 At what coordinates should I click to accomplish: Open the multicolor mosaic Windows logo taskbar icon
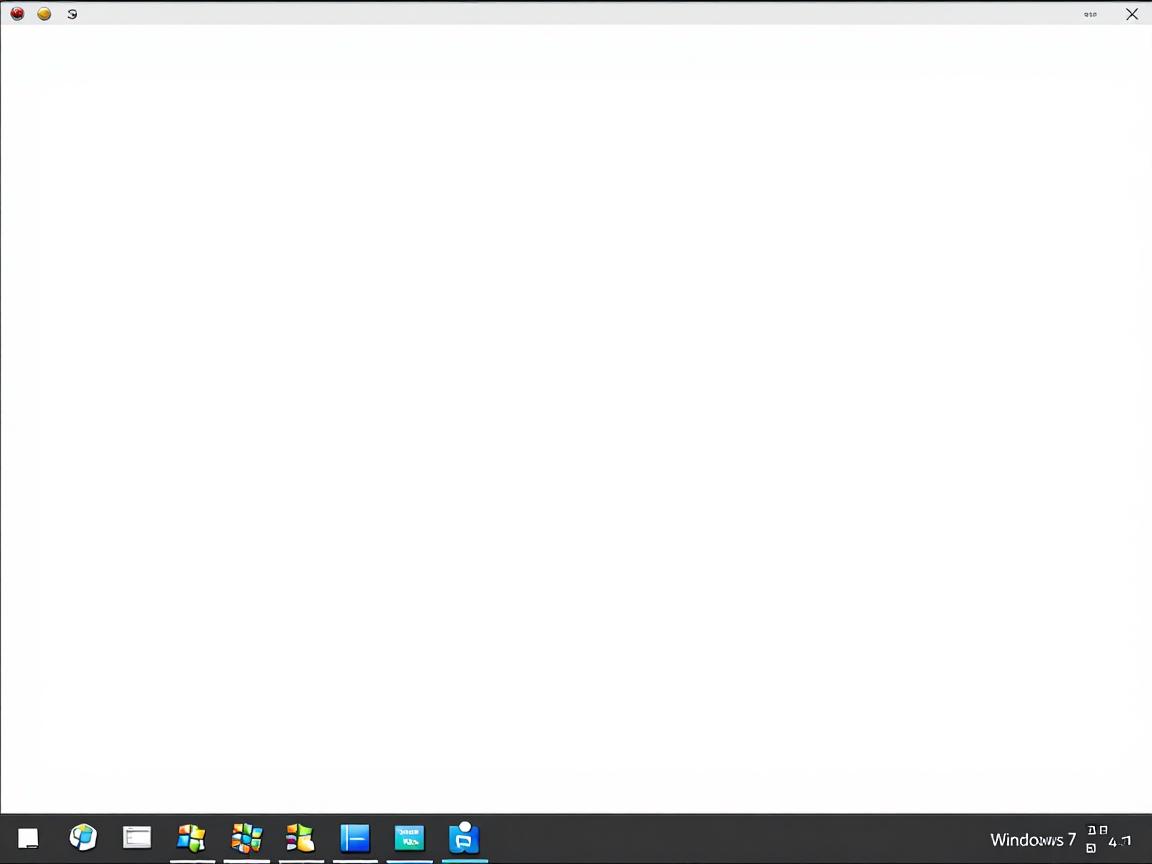[x=246, y=838]
